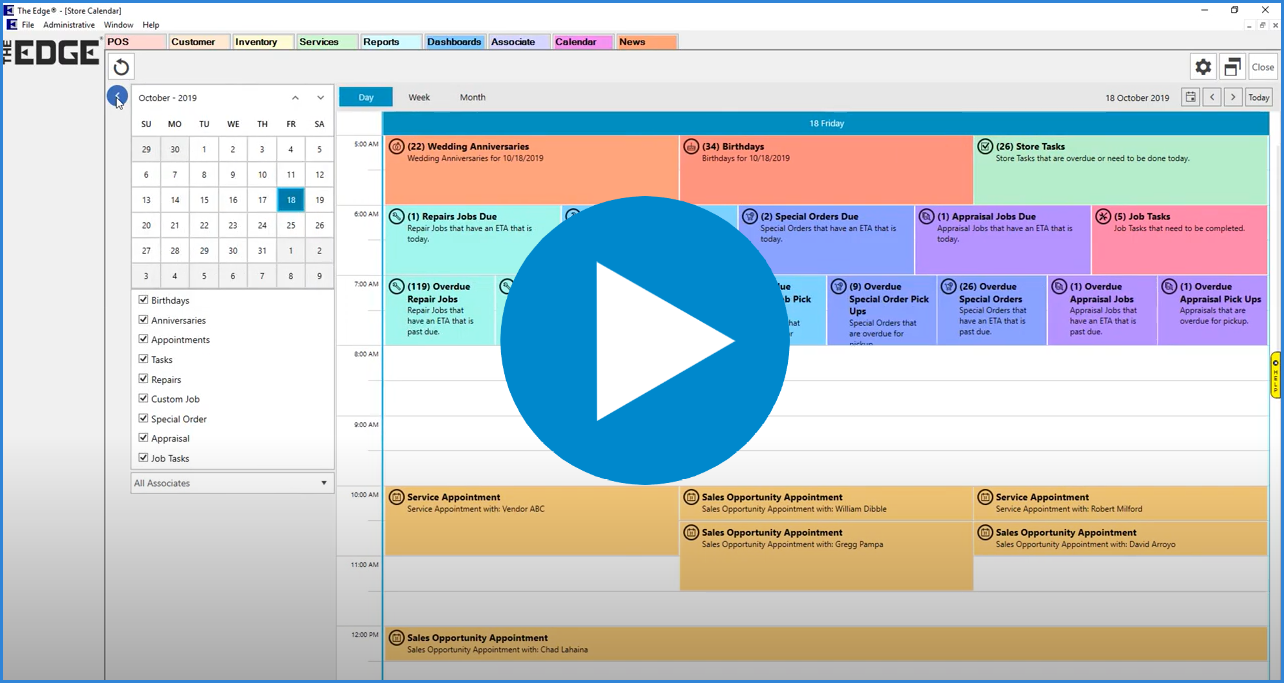Click the yellow side tab handle
The width and height of the screenshot is (1284, 683).
click(1276, 375)
